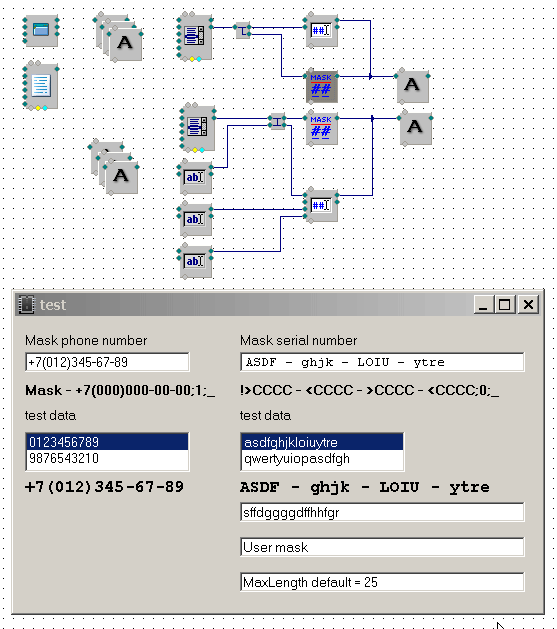Select the bottom 'ab' edit component
Viewport: 557px width, 629px height.
point(195,262)
